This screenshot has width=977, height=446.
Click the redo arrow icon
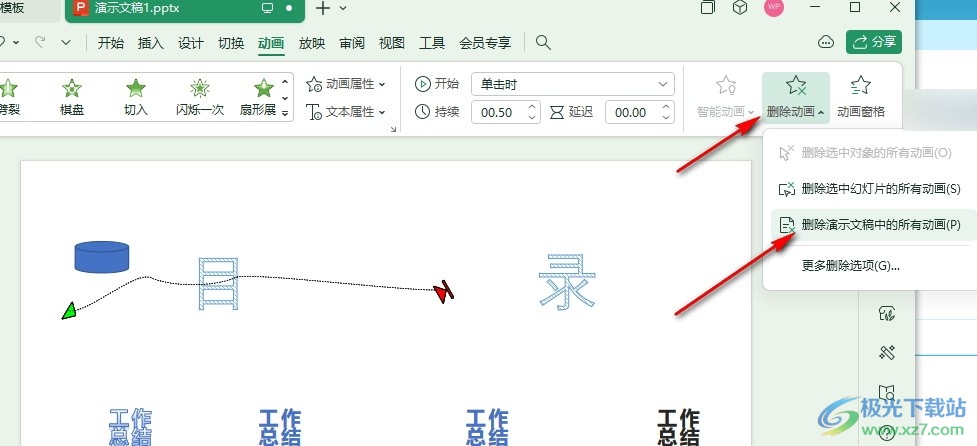coord(41,42)
